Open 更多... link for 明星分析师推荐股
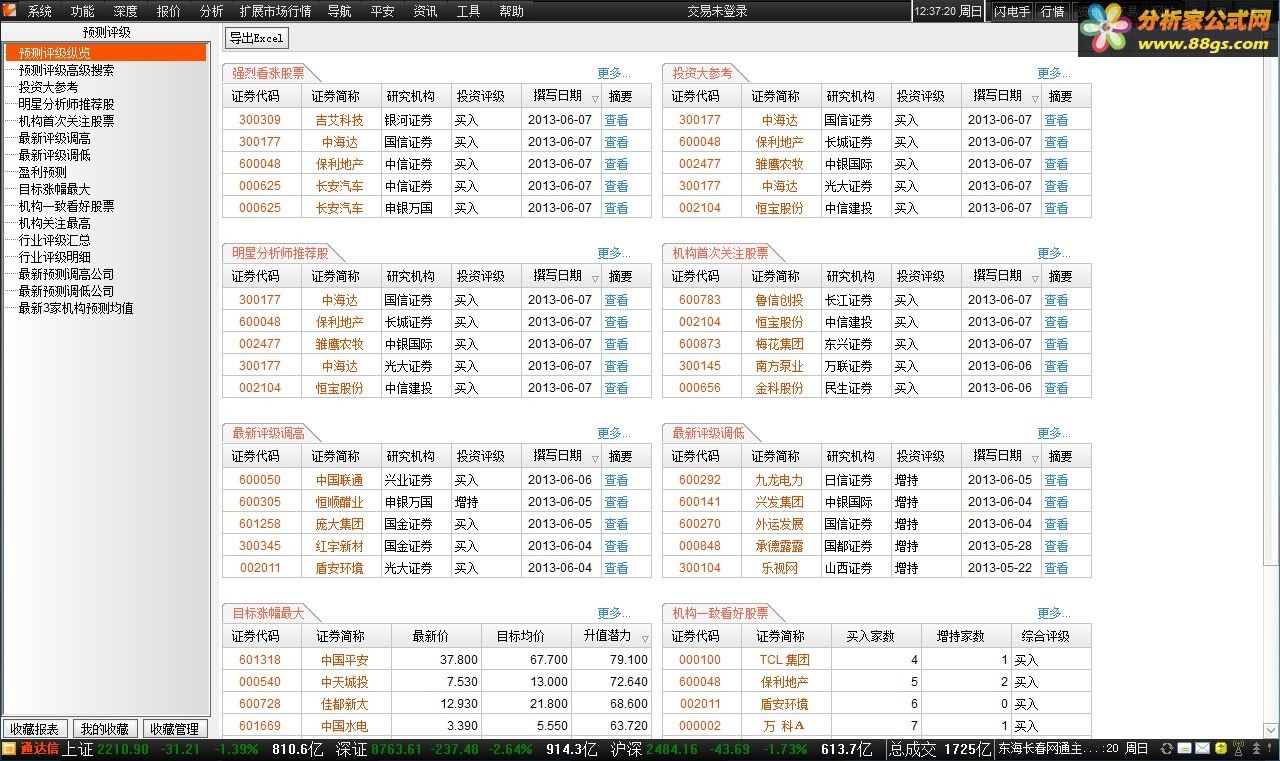The width and height of the screenshot is (1280, 761). tap(614, 253)
